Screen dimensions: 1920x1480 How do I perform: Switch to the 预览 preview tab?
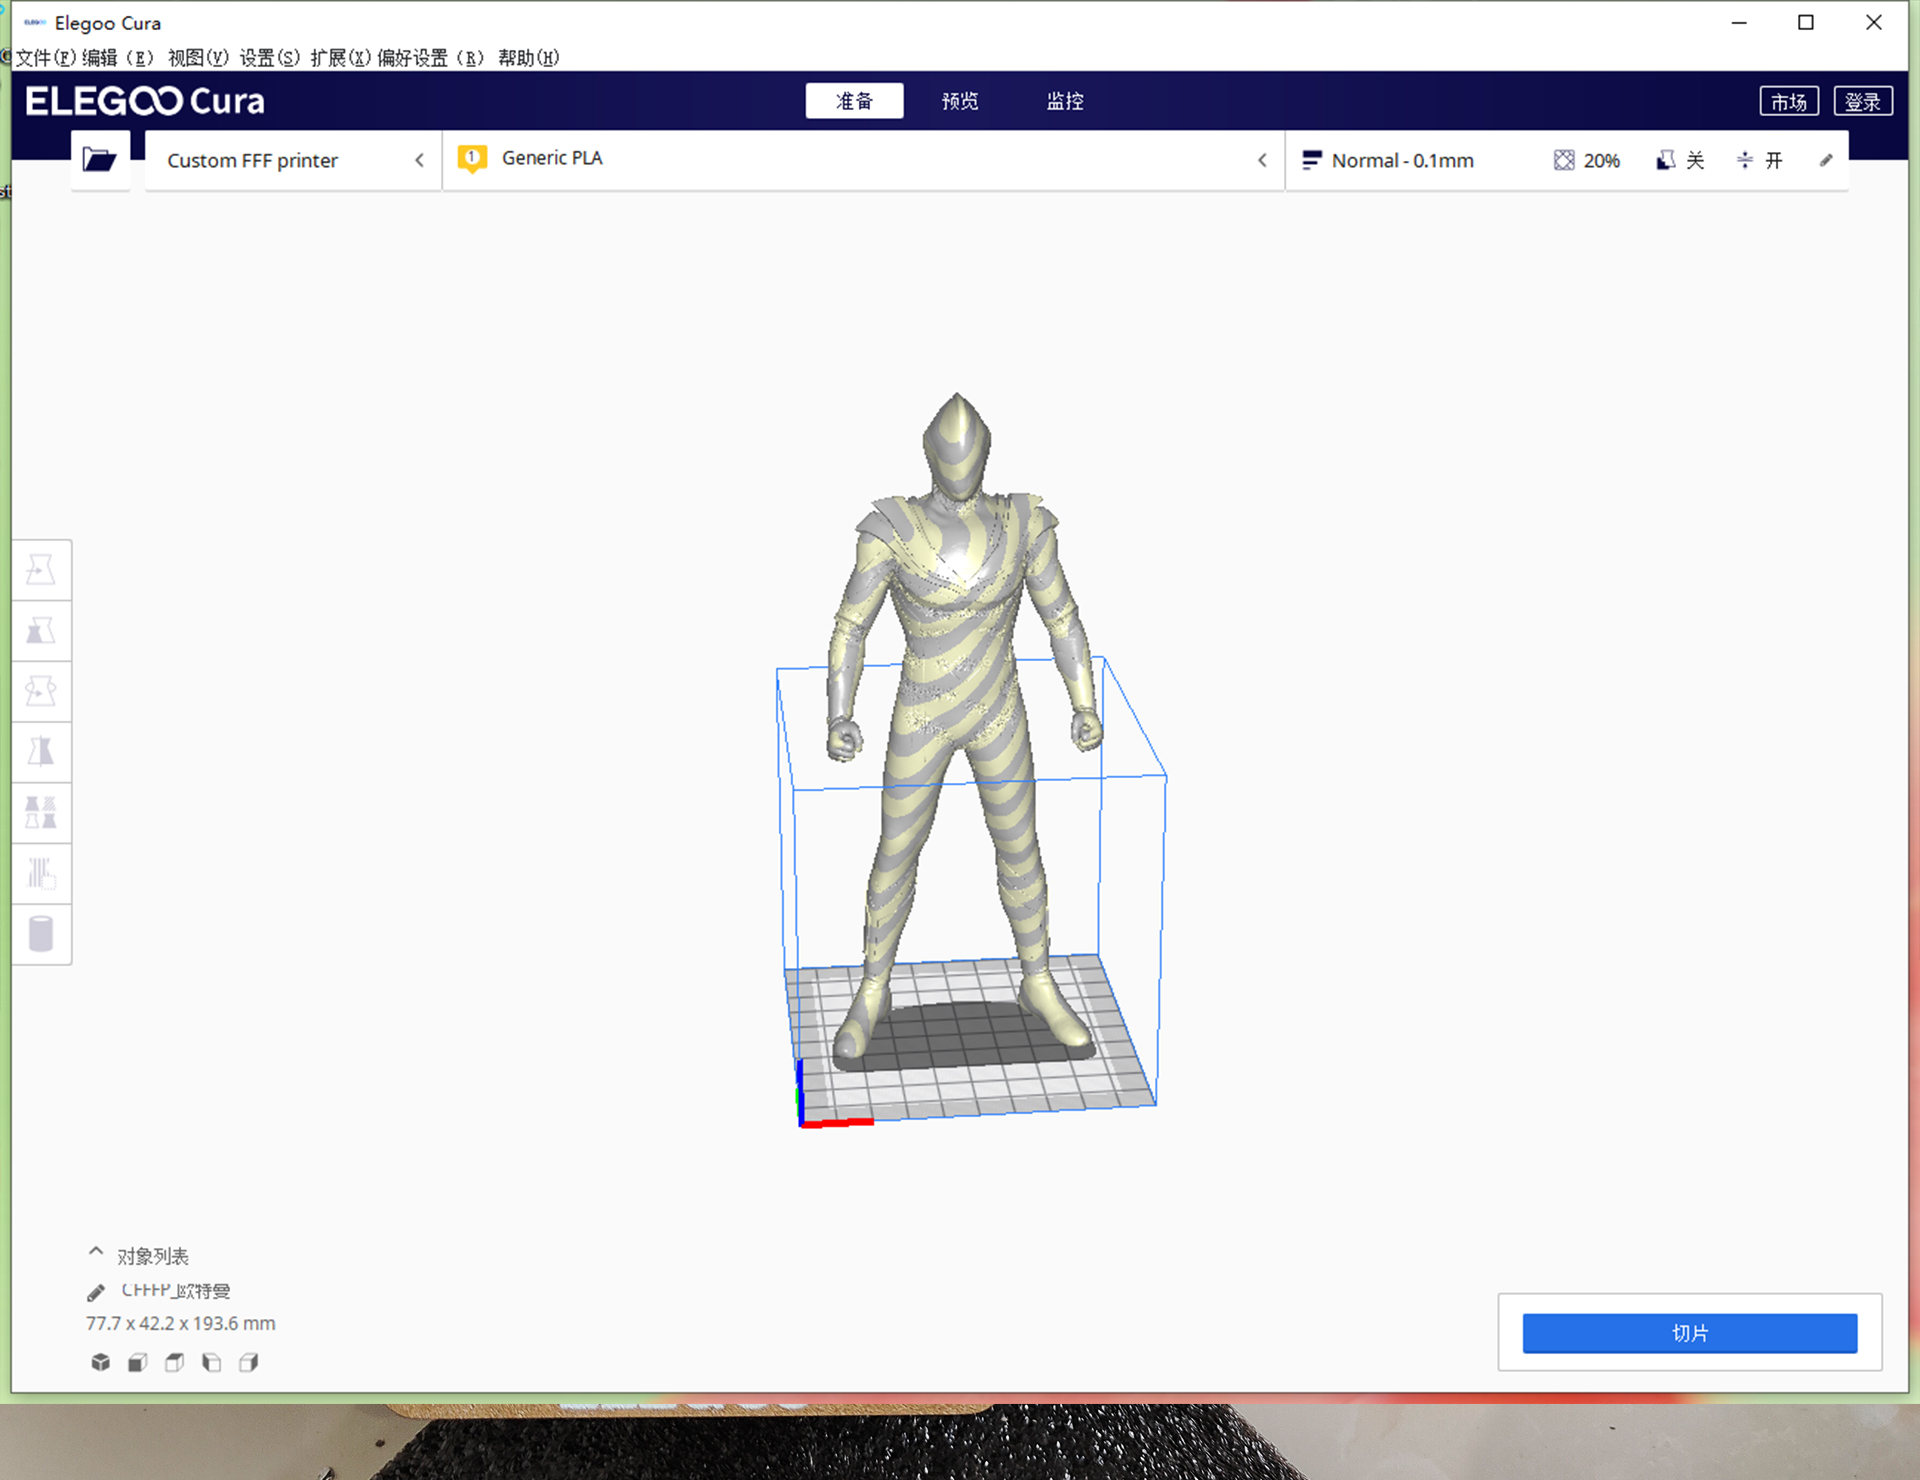pos(959,101)
